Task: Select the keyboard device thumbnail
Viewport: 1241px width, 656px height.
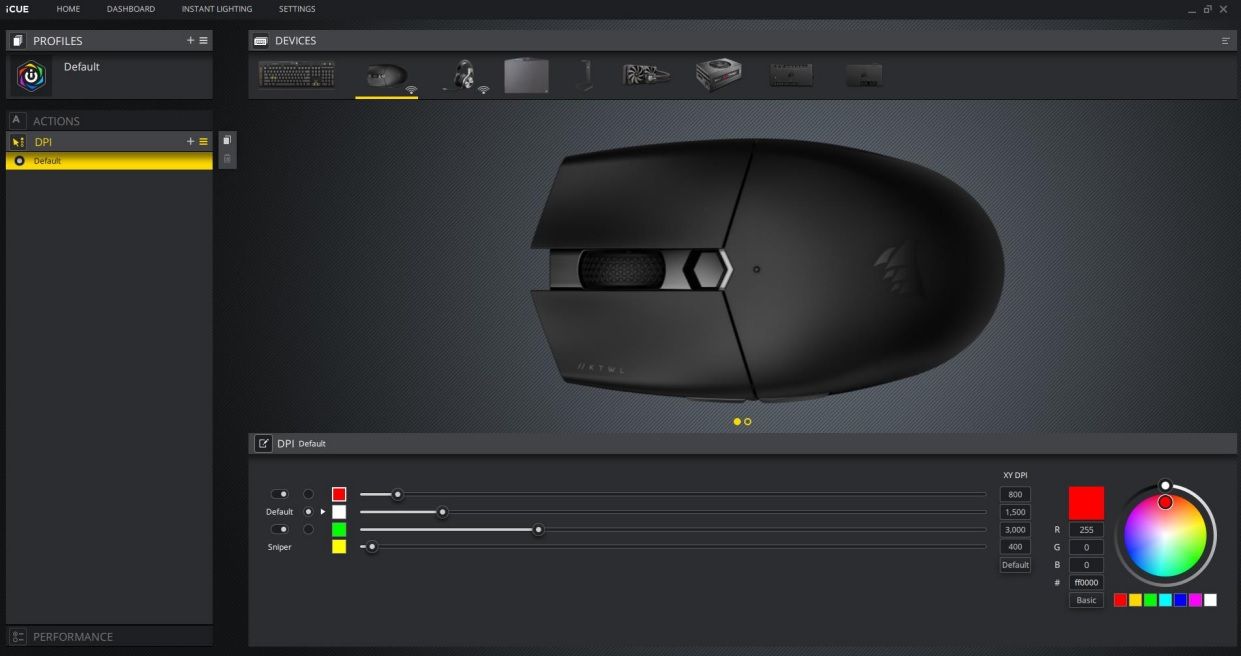Action: pyautogui.click(x=296, y=76)
